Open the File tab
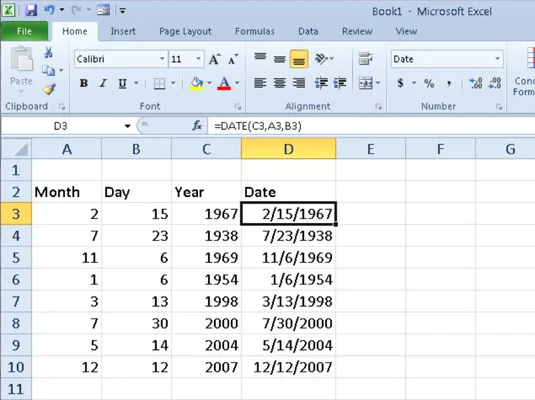Screen dimensions: 535x400 pyautogui.click(x=25, y=31)
